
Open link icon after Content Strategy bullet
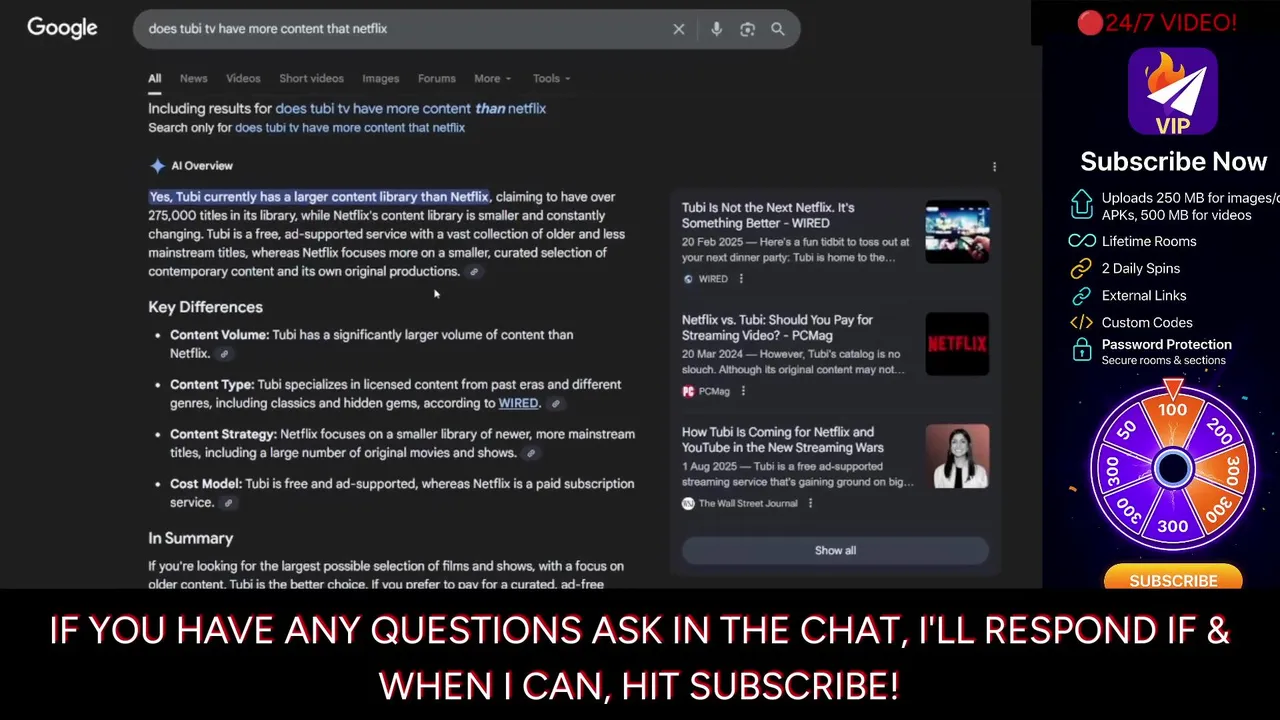coord(531,453)
